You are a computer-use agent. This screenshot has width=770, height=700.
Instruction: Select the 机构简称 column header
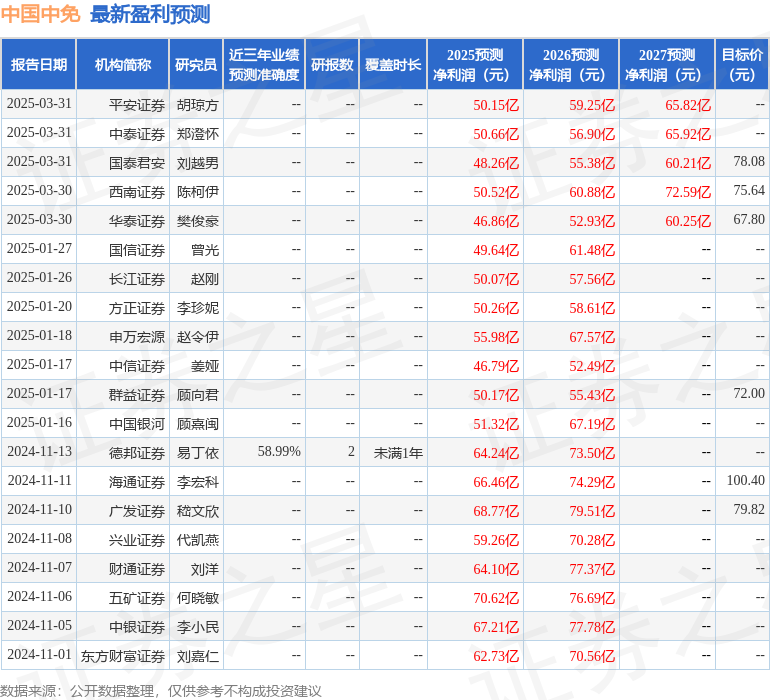pyautogui.click(x=122, y=65)
